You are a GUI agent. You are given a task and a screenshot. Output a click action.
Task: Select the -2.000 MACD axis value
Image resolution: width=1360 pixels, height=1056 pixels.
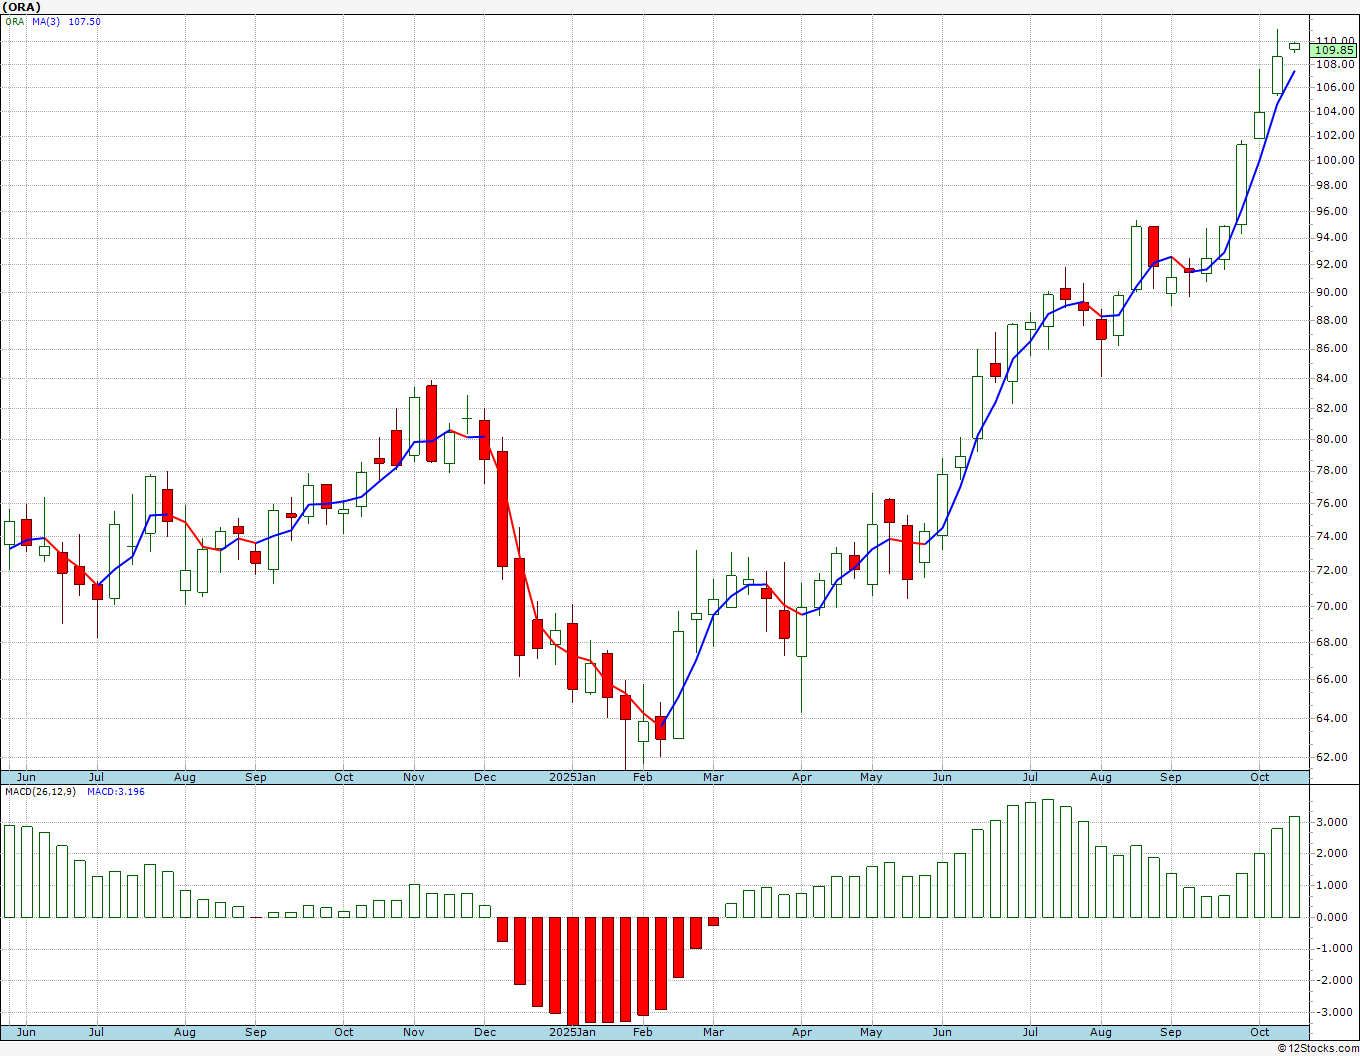[1336, 980]
